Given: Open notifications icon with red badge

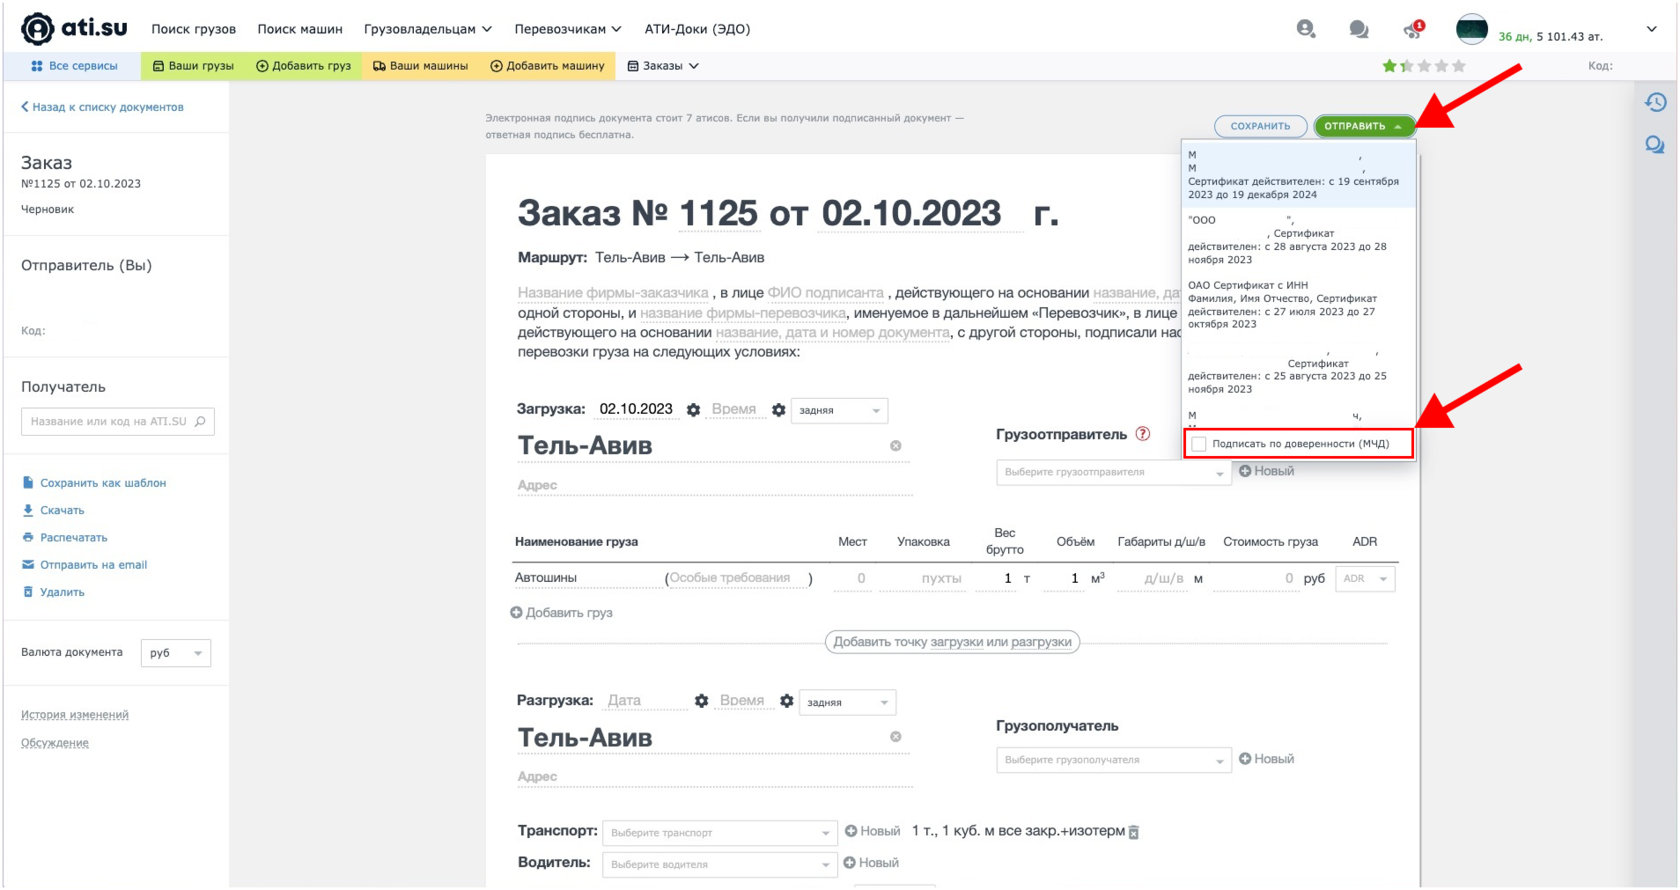Looking at the screenshot, I should coord(1413,29).
